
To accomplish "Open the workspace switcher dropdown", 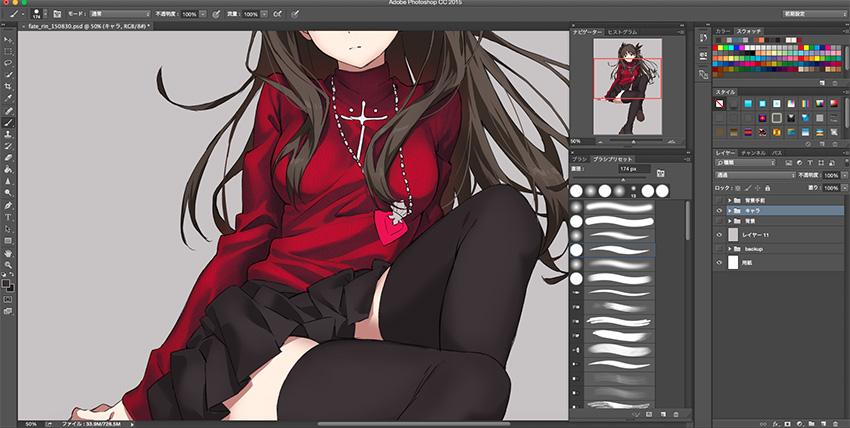I will pos(814,14).
